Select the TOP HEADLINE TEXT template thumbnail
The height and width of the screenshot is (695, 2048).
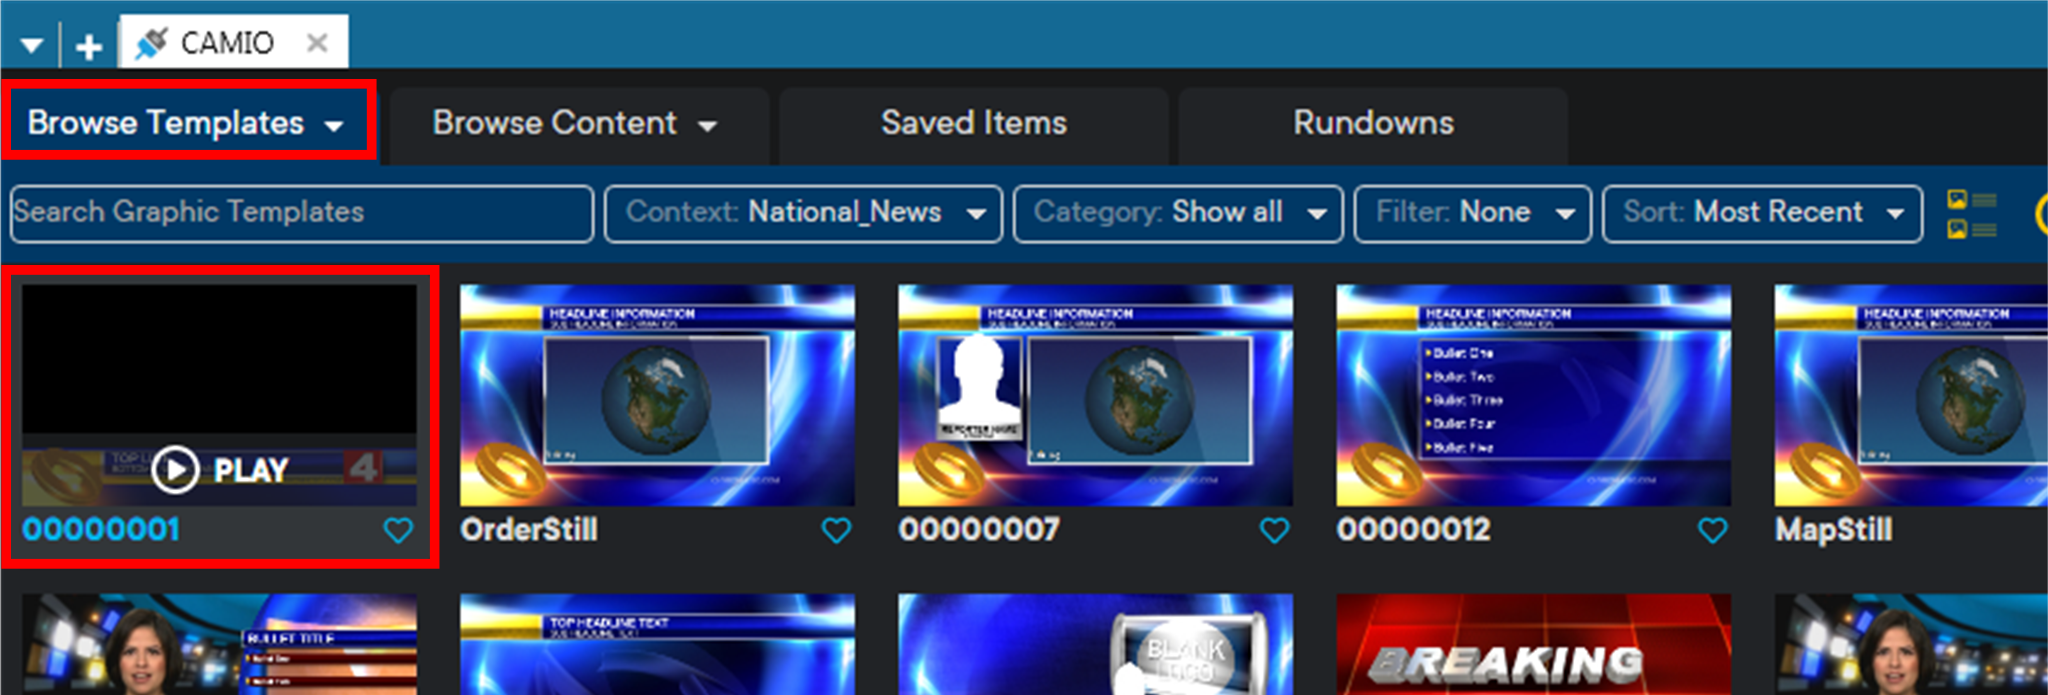click(x=657, y=644)
